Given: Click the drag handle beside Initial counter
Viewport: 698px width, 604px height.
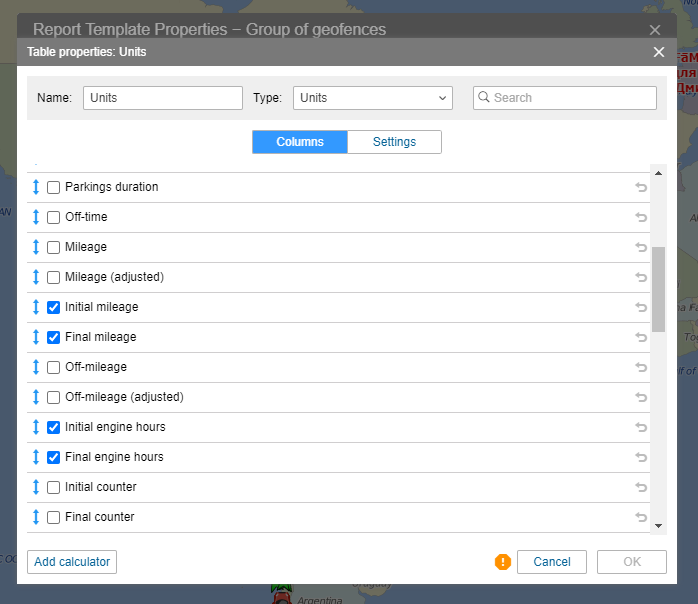Looking at the screenshot, I should 36,487.
